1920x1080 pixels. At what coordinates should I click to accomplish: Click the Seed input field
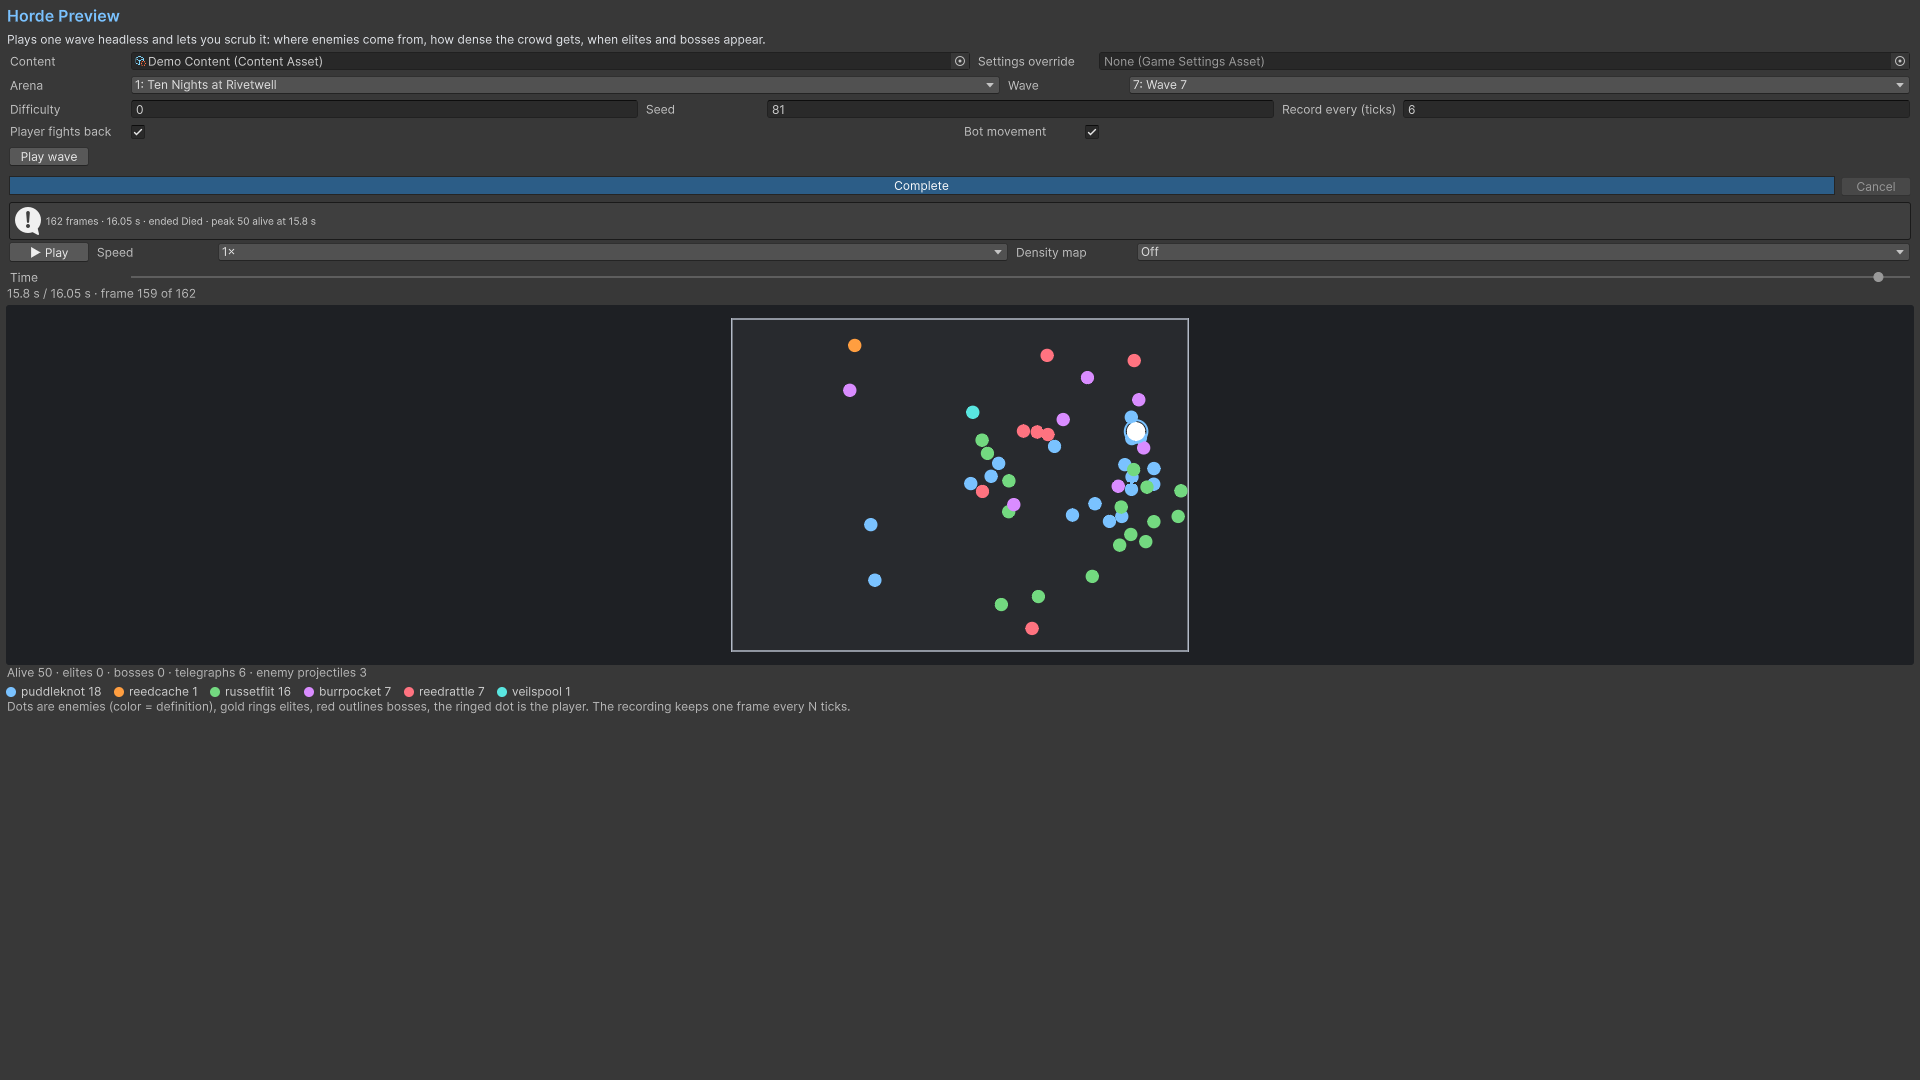pos(1020,109)
